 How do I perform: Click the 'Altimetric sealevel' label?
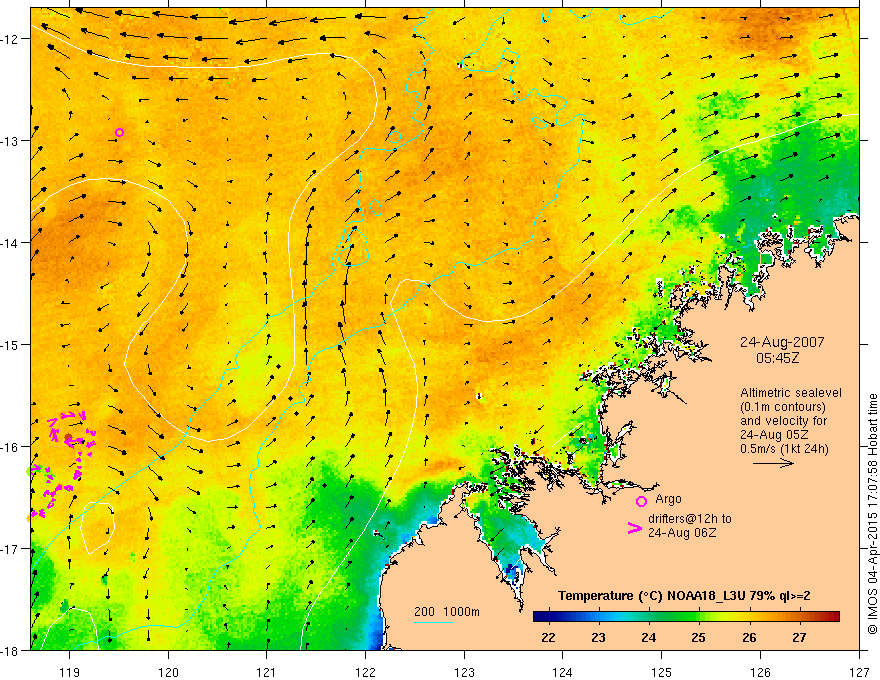[x=791, y=393]
